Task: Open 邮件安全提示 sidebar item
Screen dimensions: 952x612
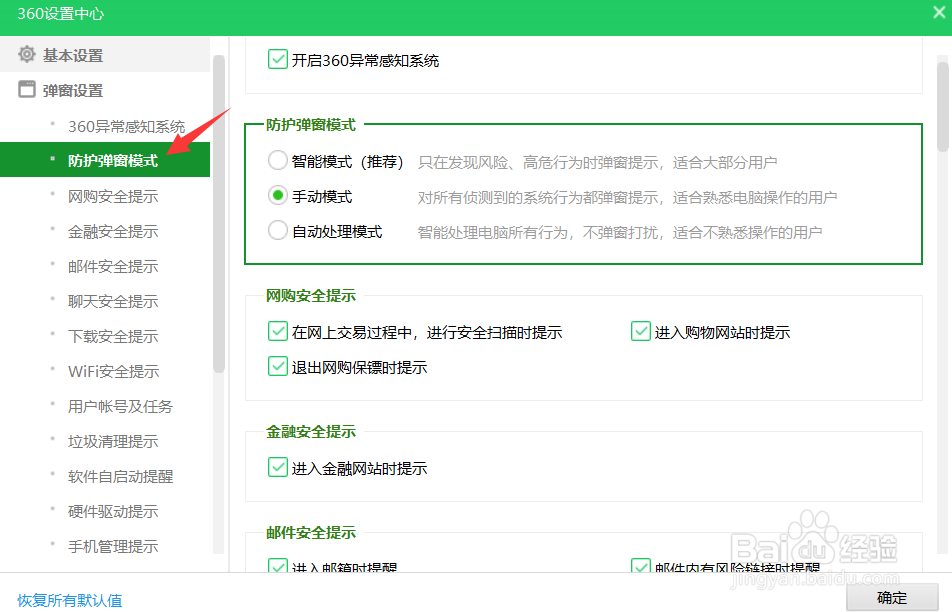Action: click(x=113, y=267)
